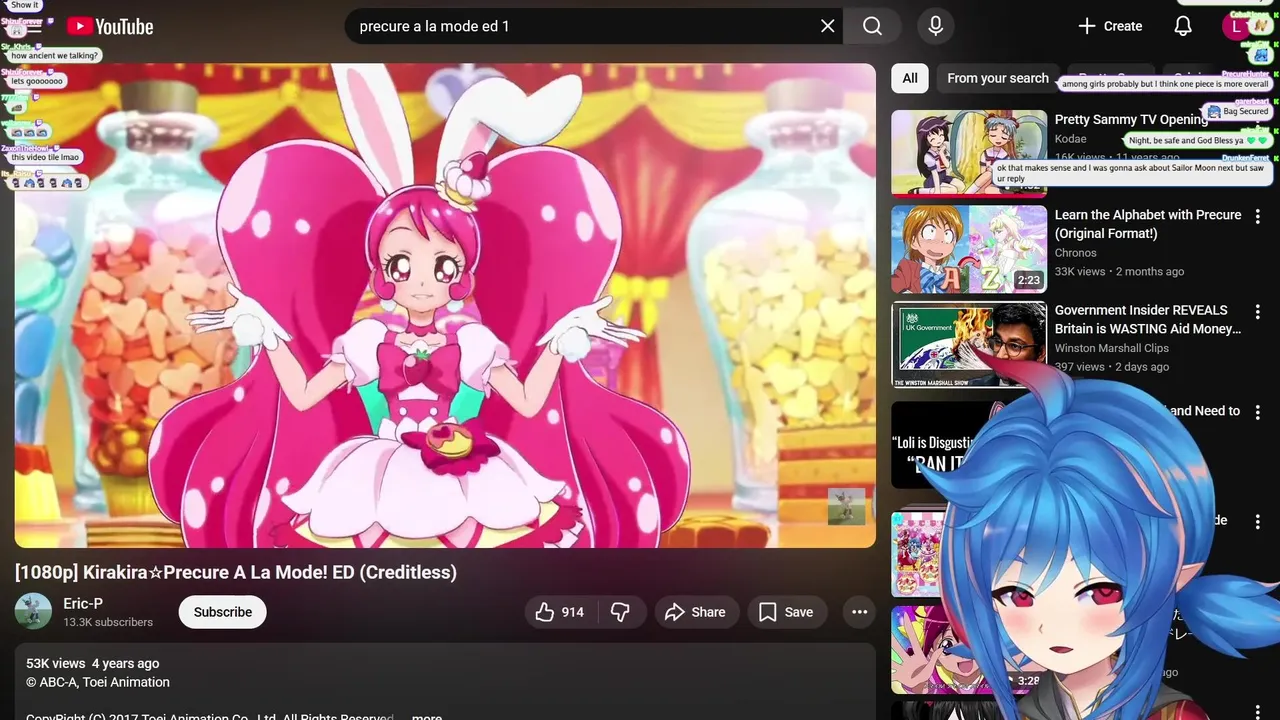Clear the search box text
Screen dimensions: 1280x720
[827, 26]
